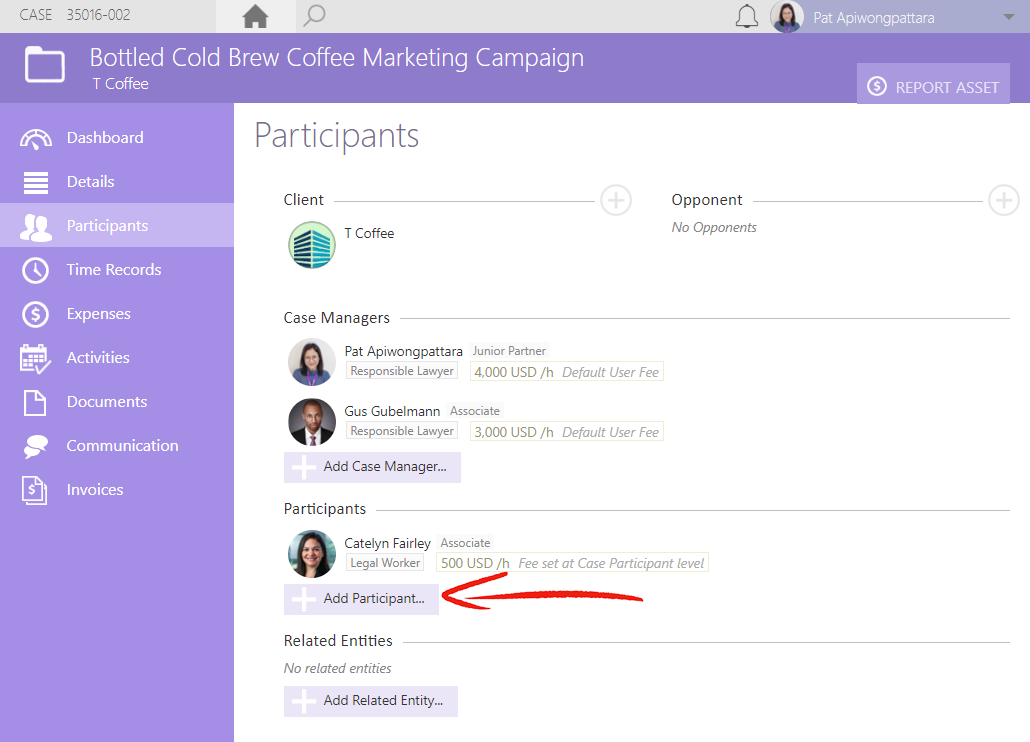Image resolution: width=1030 pixels, height=742 pixels.
Task: Click the Time Records clock icon
Action: pos(35,271)
